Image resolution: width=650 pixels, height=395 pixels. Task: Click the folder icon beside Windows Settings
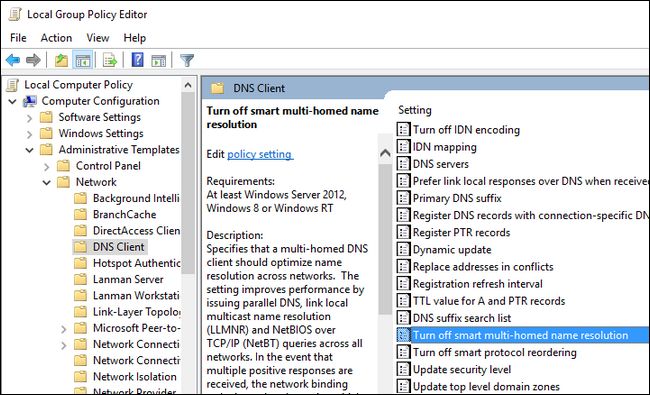coord(46,133)
